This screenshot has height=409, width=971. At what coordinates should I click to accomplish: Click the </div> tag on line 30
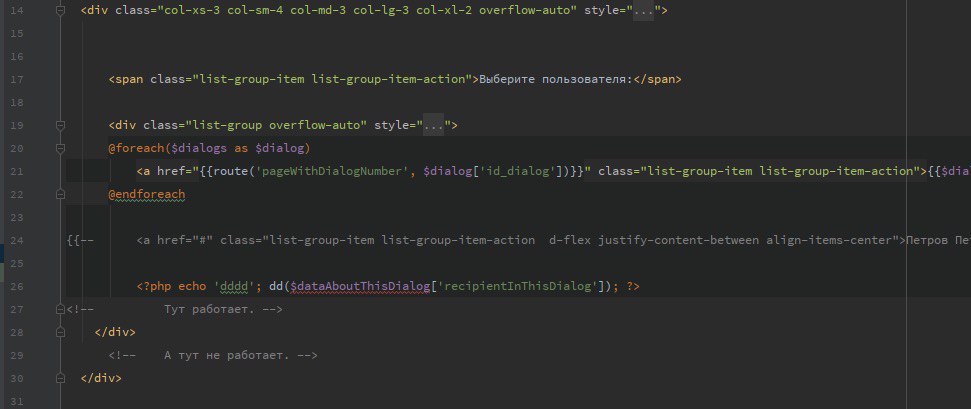click(x=101, y=378)
